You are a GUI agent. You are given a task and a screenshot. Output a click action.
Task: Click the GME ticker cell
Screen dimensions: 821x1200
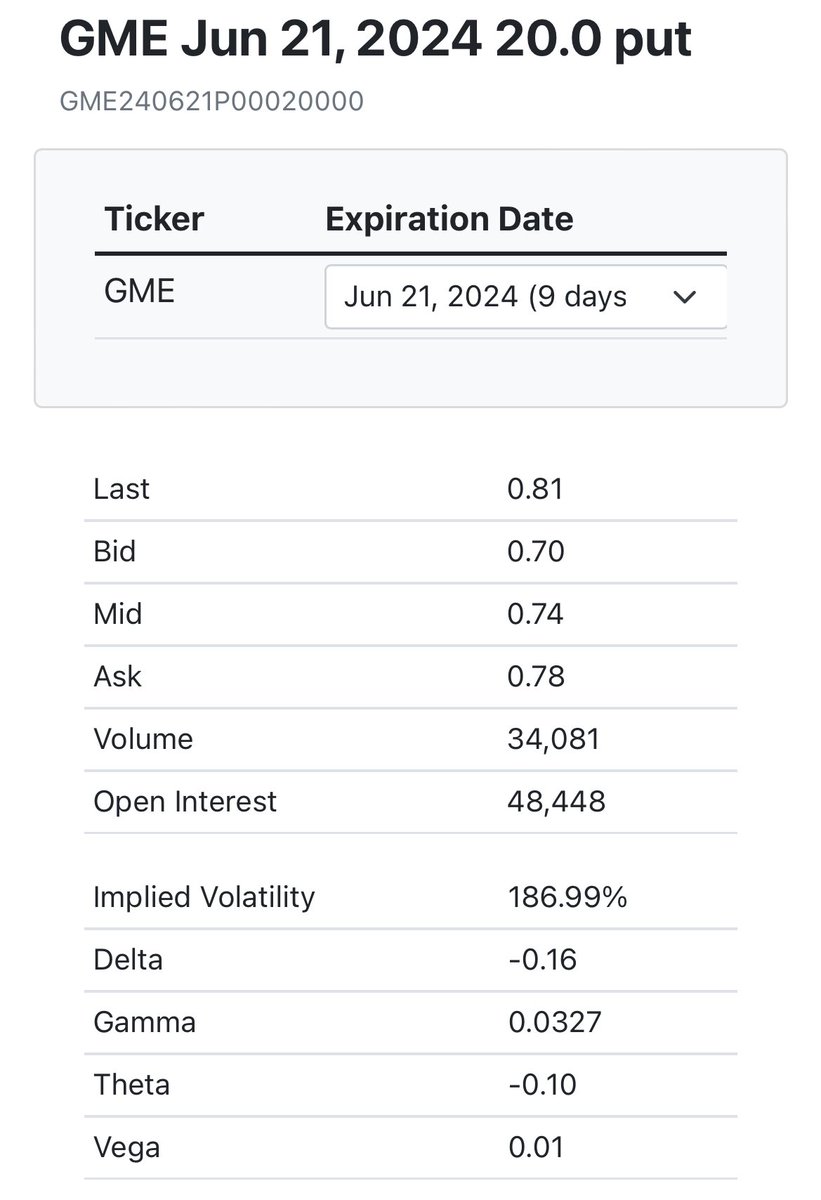click(139, 291)
